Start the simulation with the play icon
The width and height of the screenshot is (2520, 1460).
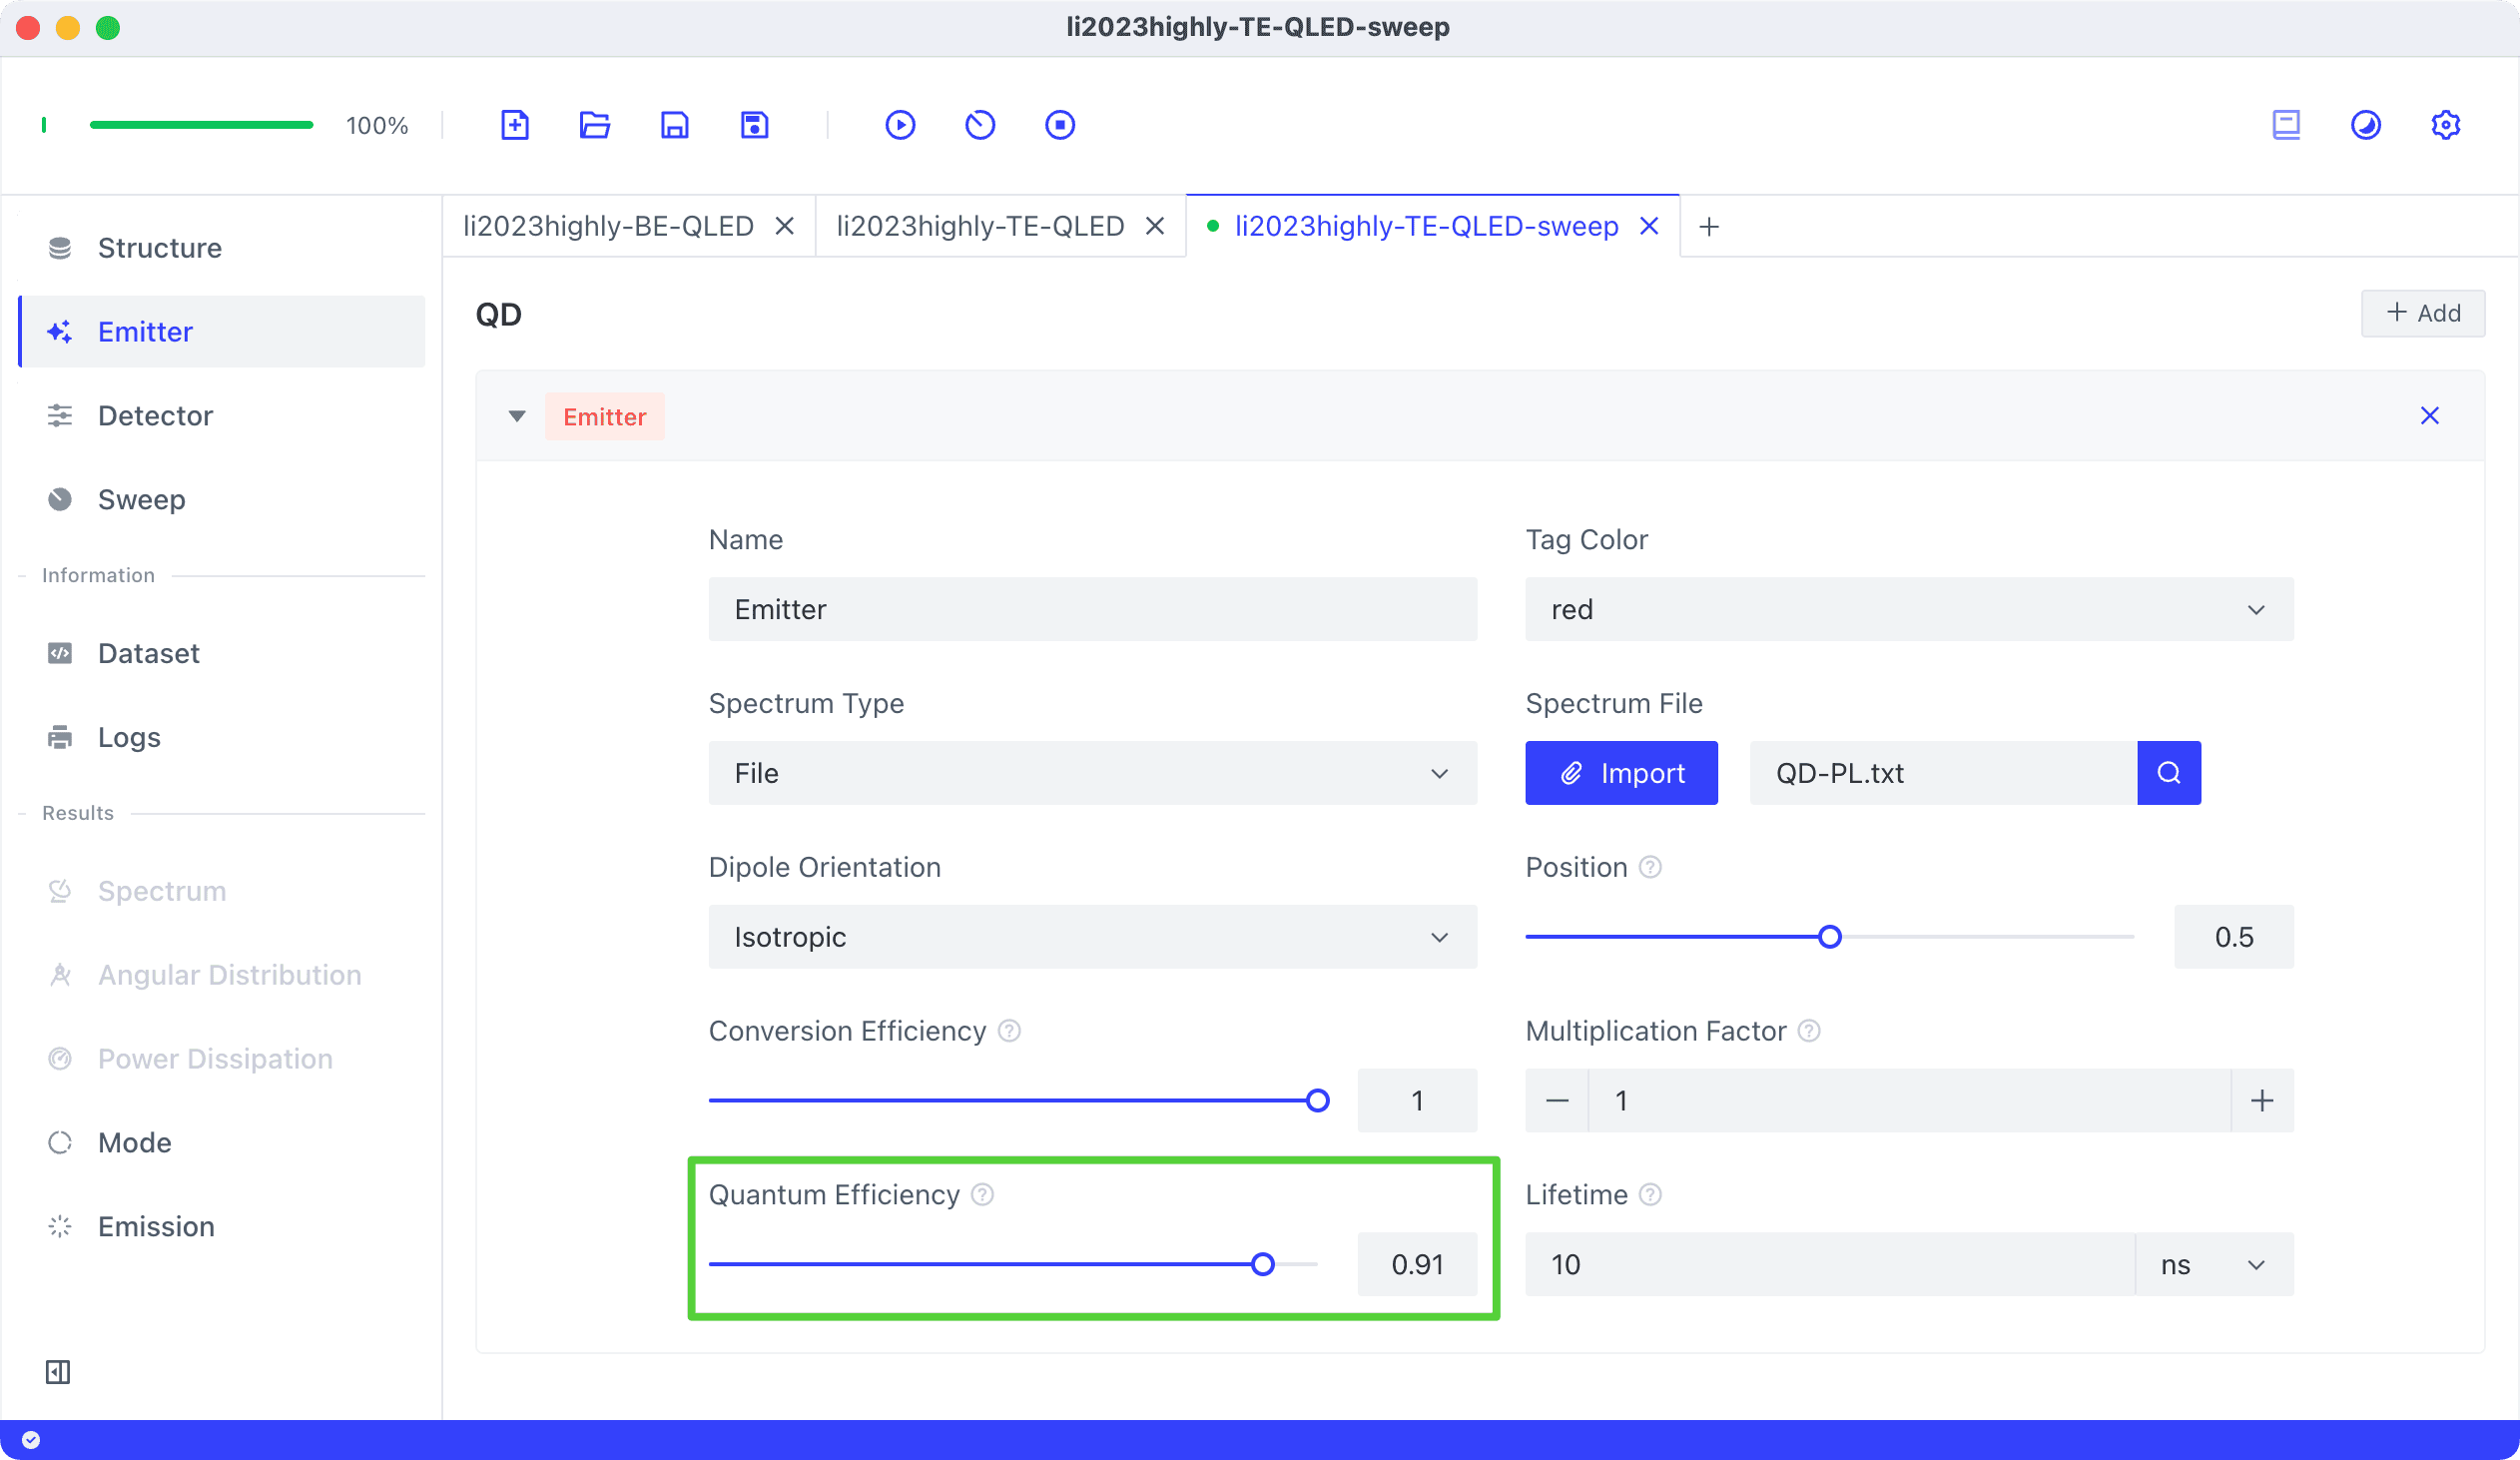click(x=900, y=125)
